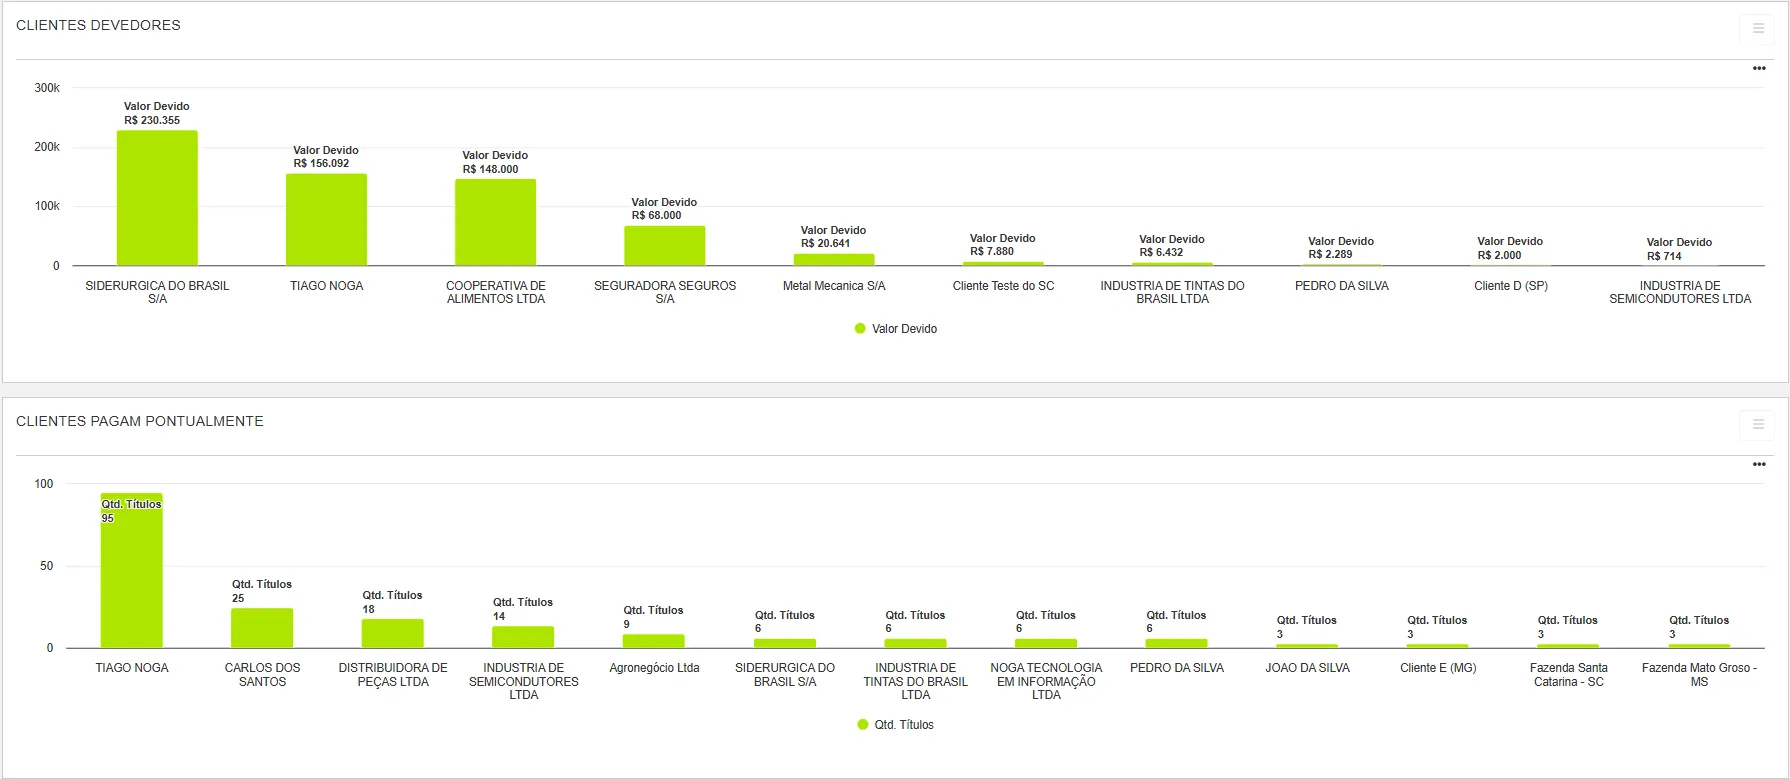Click the CLIENTES DEVEDORES panel title

[x=98, y=26]
